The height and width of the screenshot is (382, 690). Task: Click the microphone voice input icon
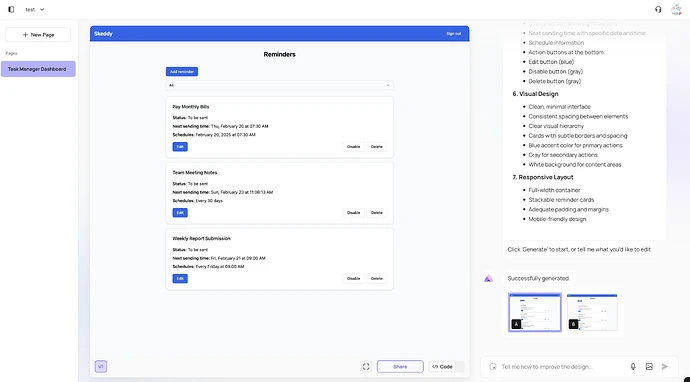click(633, 367)
